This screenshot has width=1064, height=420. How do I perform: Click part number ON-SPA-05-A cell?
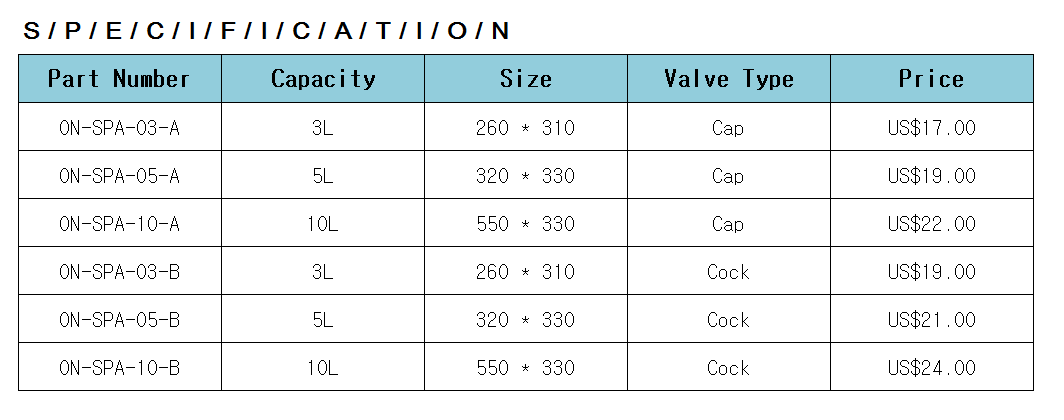coord(119,176)
